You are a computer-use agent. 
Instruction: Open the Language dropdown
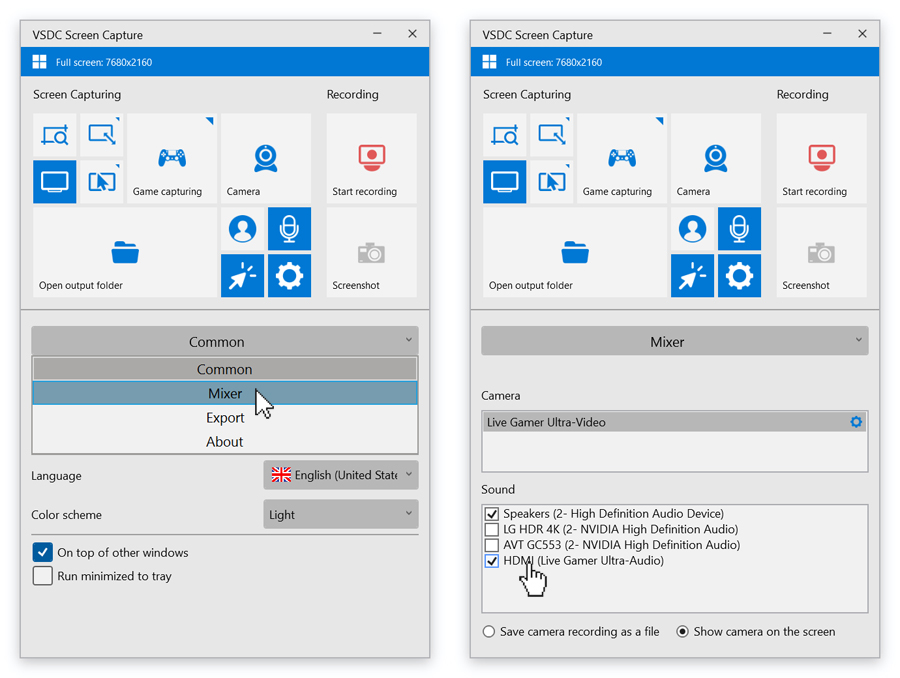[340, 475]
